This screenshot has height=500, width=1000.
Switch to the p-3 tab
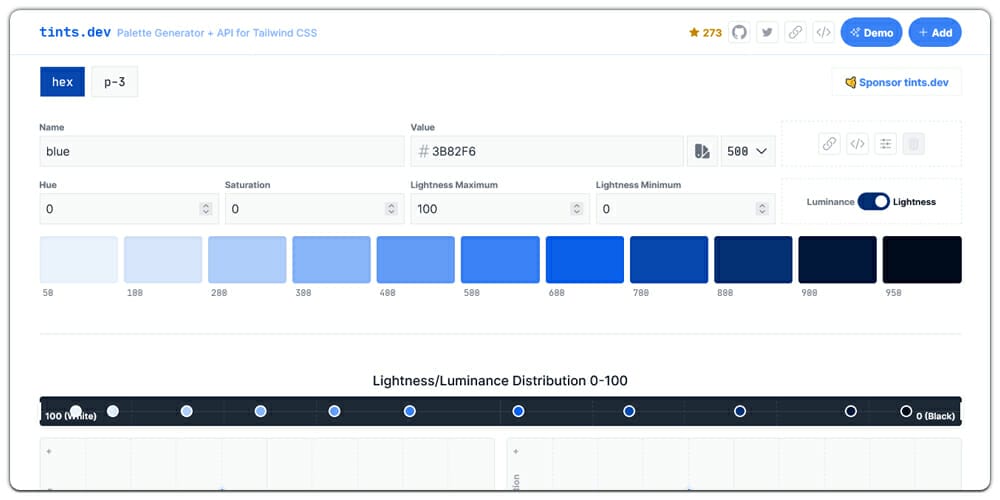click(114, 82)
